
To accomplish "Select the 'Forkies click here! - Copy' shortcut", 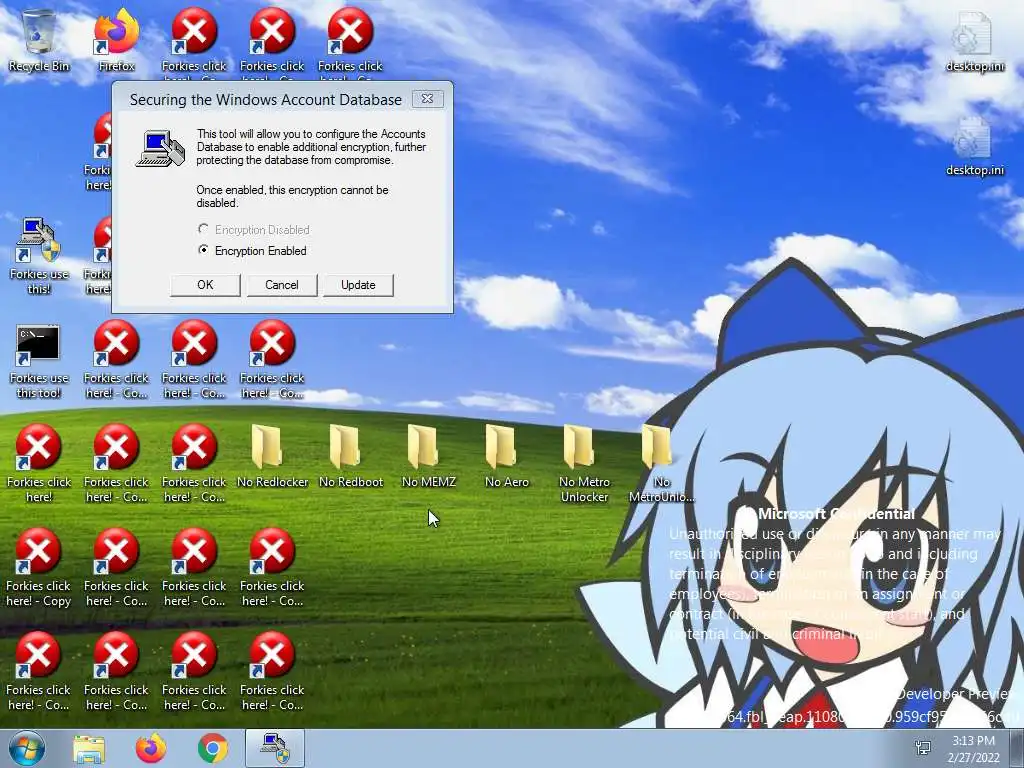I will coord(39,567).
